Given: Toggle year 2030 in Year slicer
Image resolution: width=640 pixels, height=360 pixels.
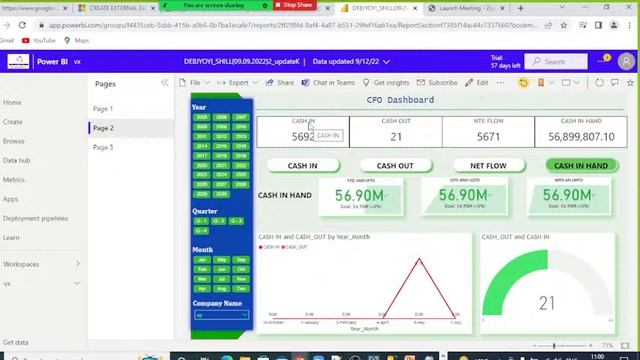Looking at the screenshot, I should point(221,194).
